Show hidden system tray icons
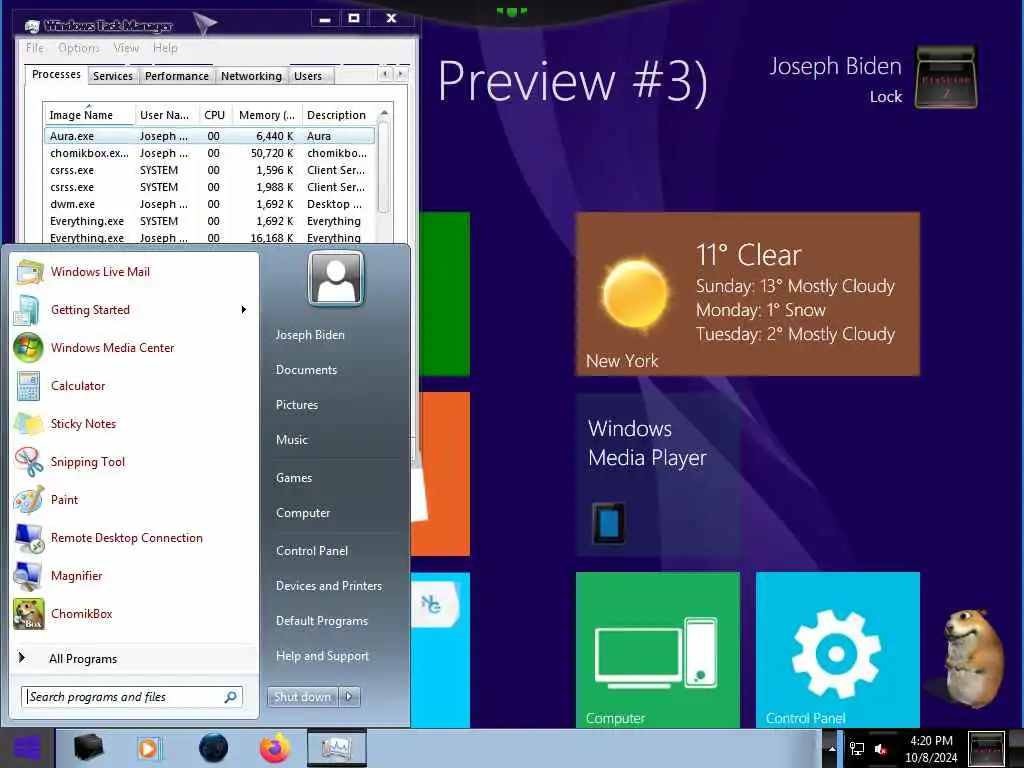This screenshot has height=768, width=1024. [832, 749]
